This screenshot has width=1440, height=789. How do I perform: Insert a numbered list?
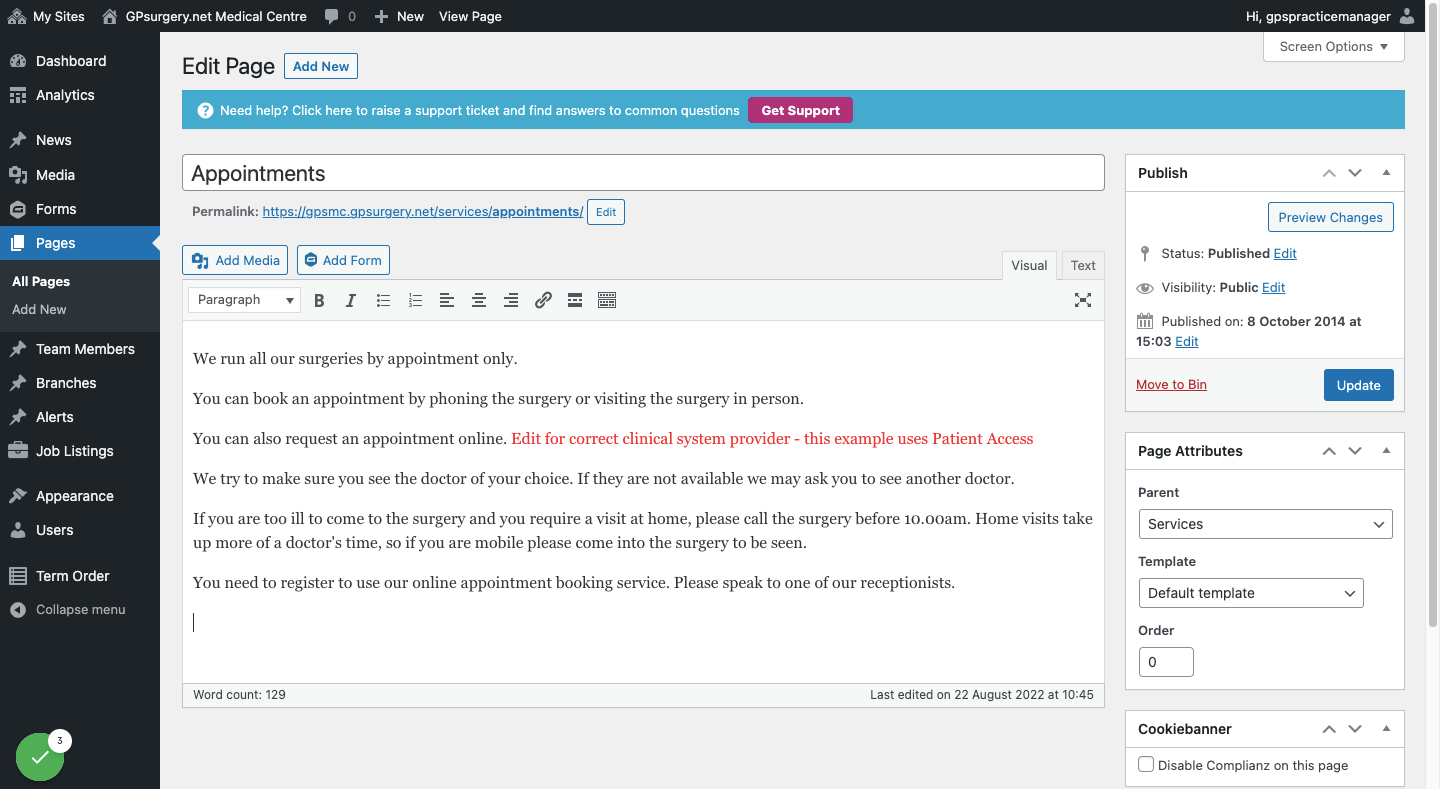[415, 300]
